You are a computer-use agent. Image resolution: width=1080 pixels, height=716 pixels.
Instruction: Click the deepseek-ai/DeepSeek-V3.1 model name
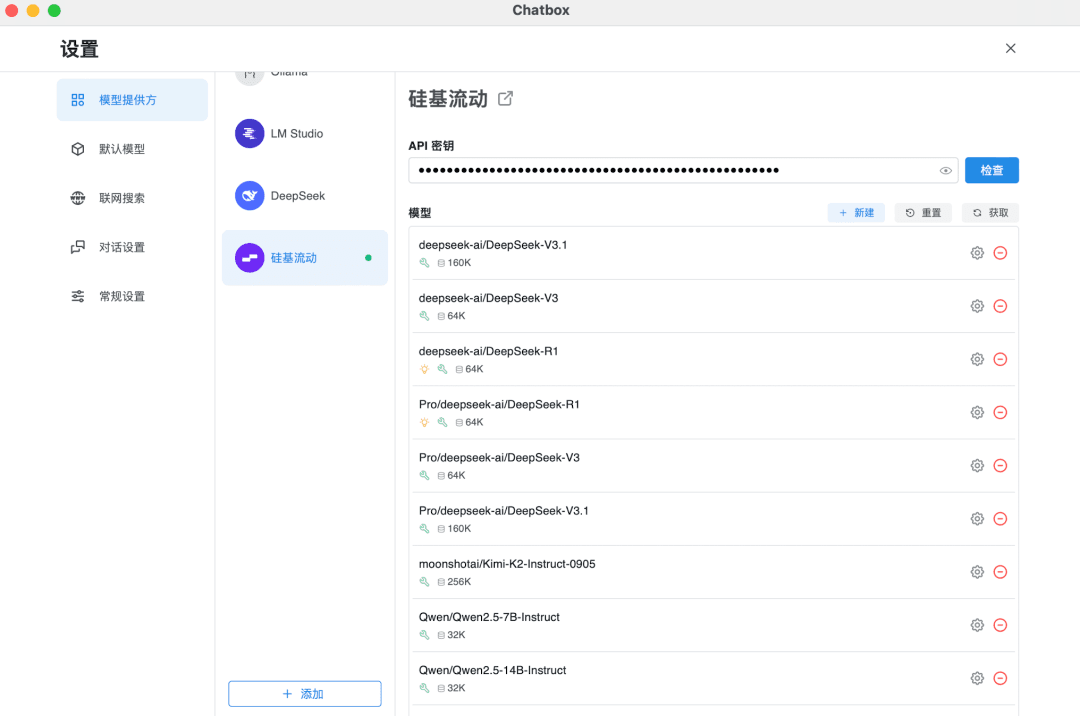pyautogui.click(x=493, y=245)
